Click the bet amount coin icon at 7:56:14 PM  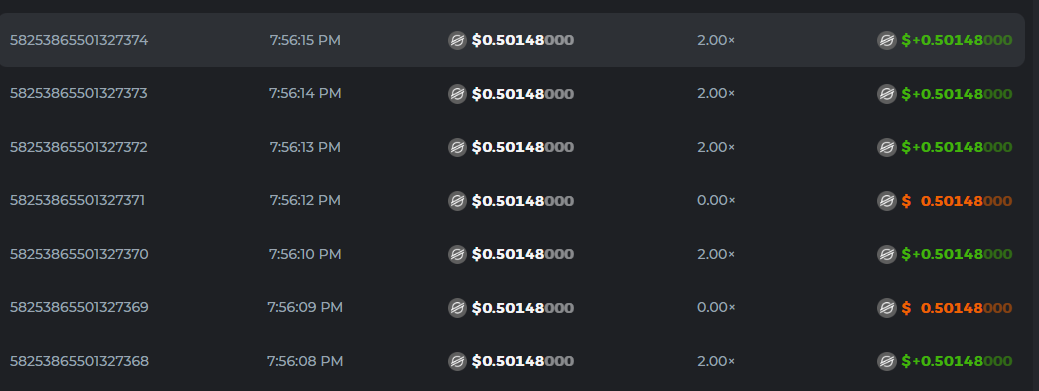tap(457, 94)
